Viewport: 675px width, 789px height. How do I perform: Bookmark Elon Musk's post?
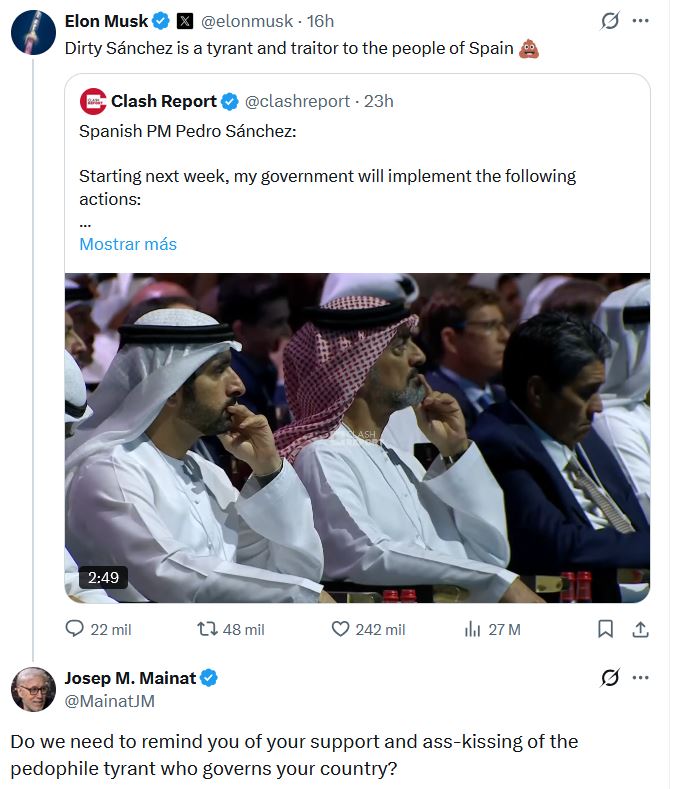tap(605, 629)
